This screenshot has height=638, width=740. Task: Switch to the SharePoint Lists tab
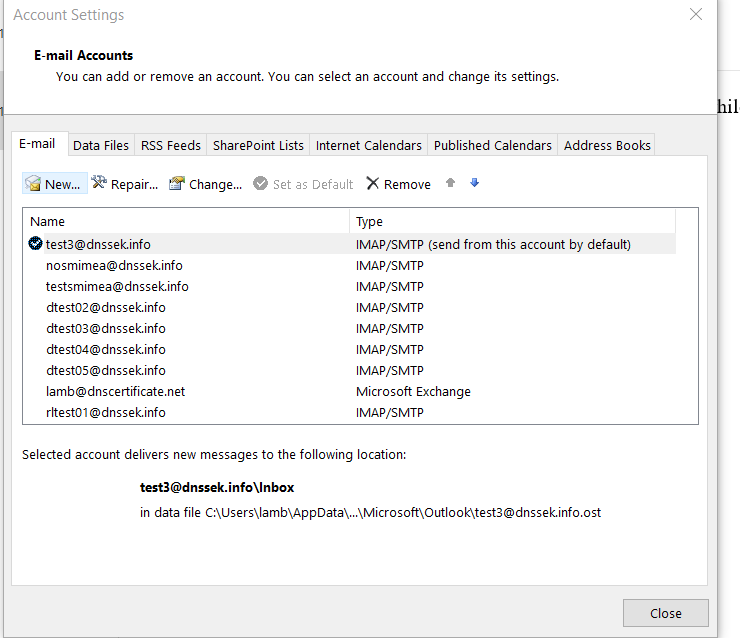point(258,145)
